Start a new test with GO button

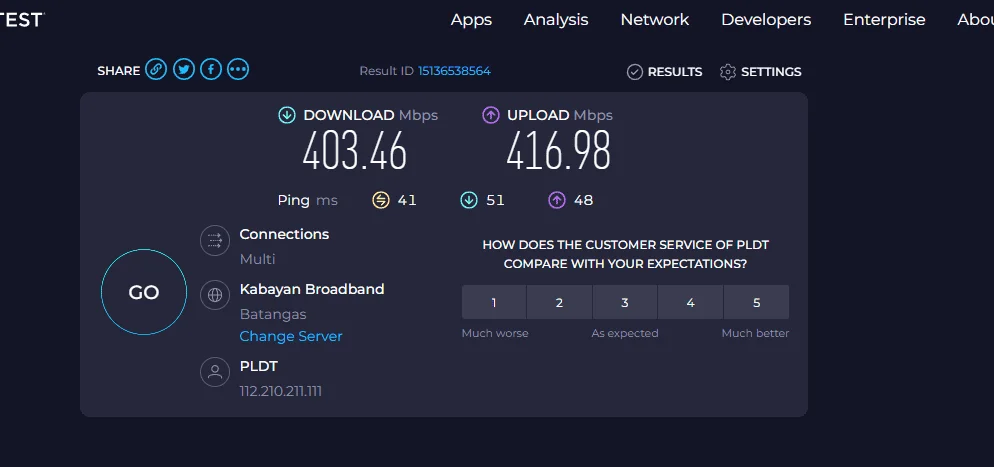144,292
